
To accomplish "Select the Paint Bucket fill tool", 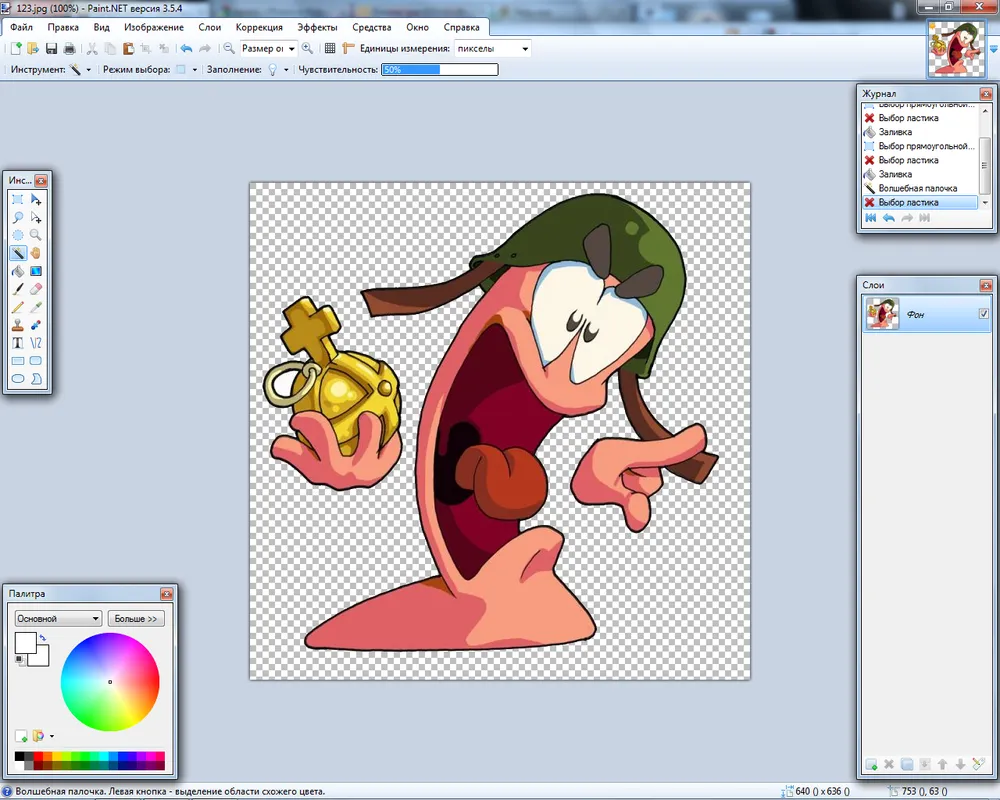I will pyautogui.click(x=18, y=271).
